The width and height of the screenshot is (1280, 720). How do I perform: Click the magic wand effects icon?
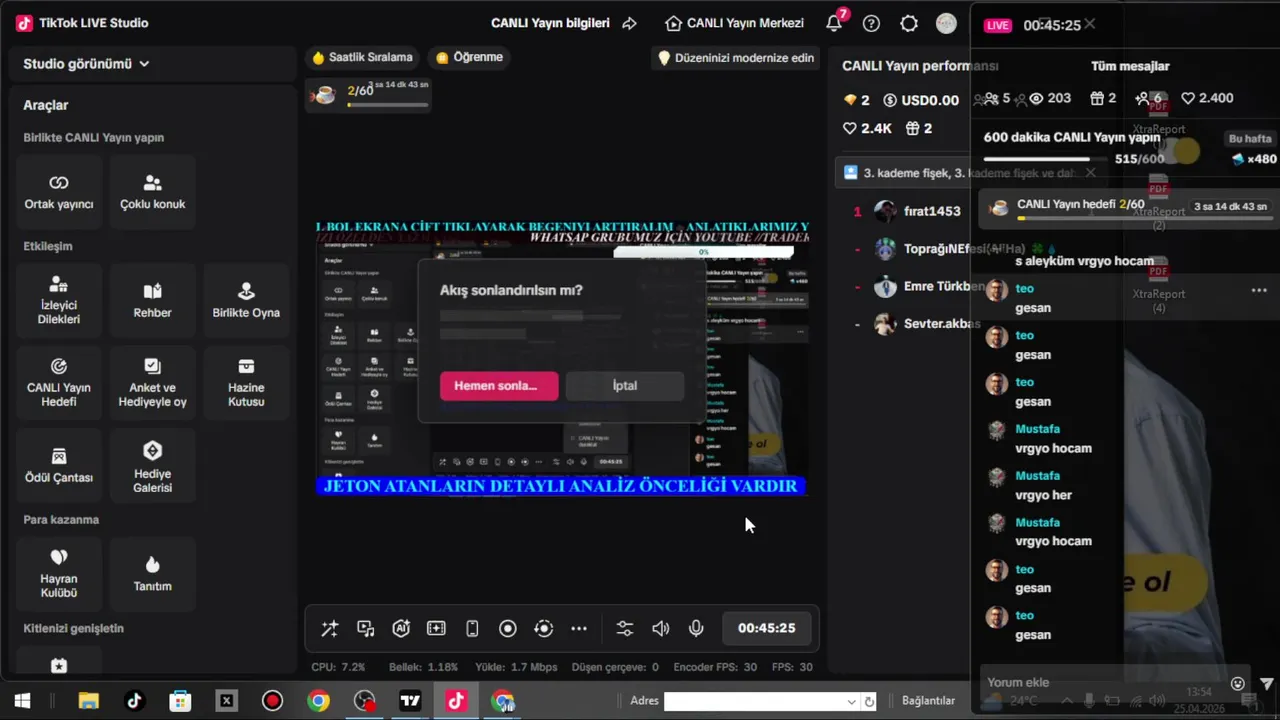(x=329, y=629)
